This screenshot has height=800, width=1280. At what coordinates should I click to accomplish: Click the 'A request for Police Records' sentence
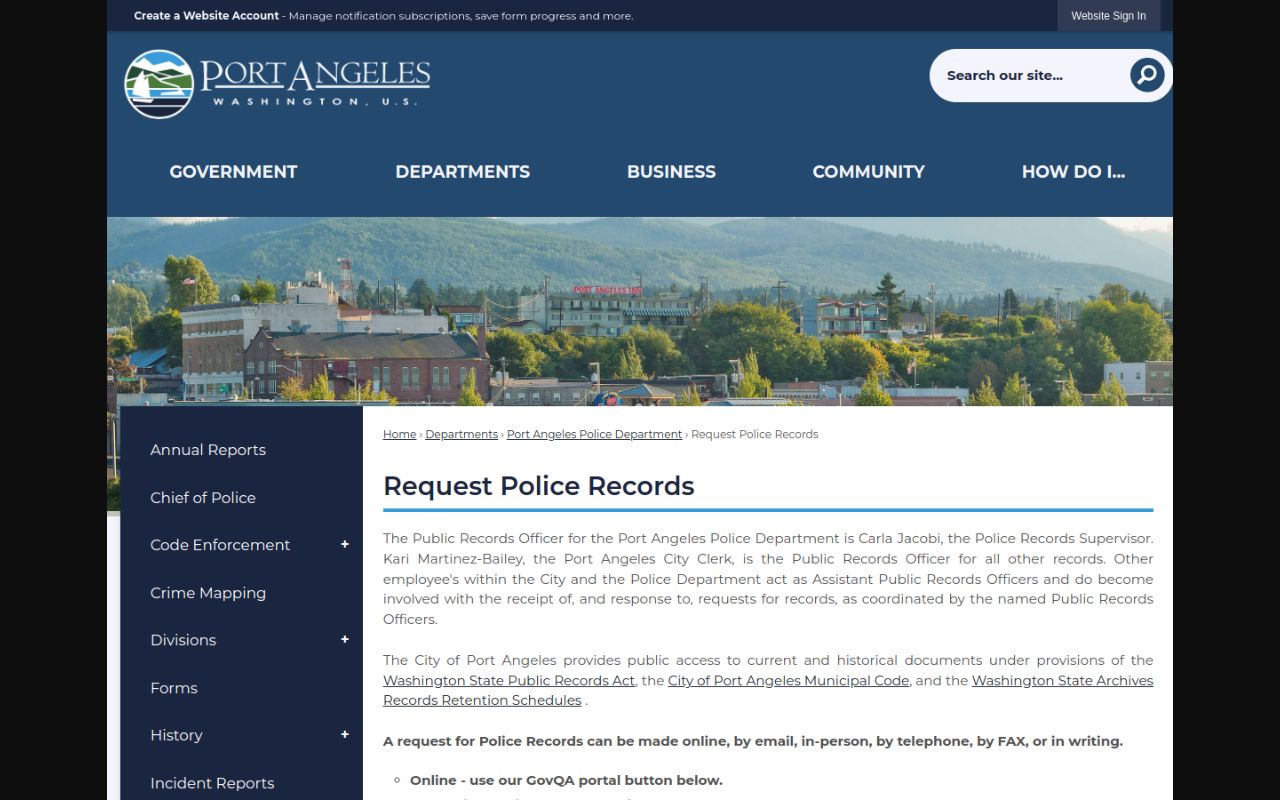[x=753, y=741]
